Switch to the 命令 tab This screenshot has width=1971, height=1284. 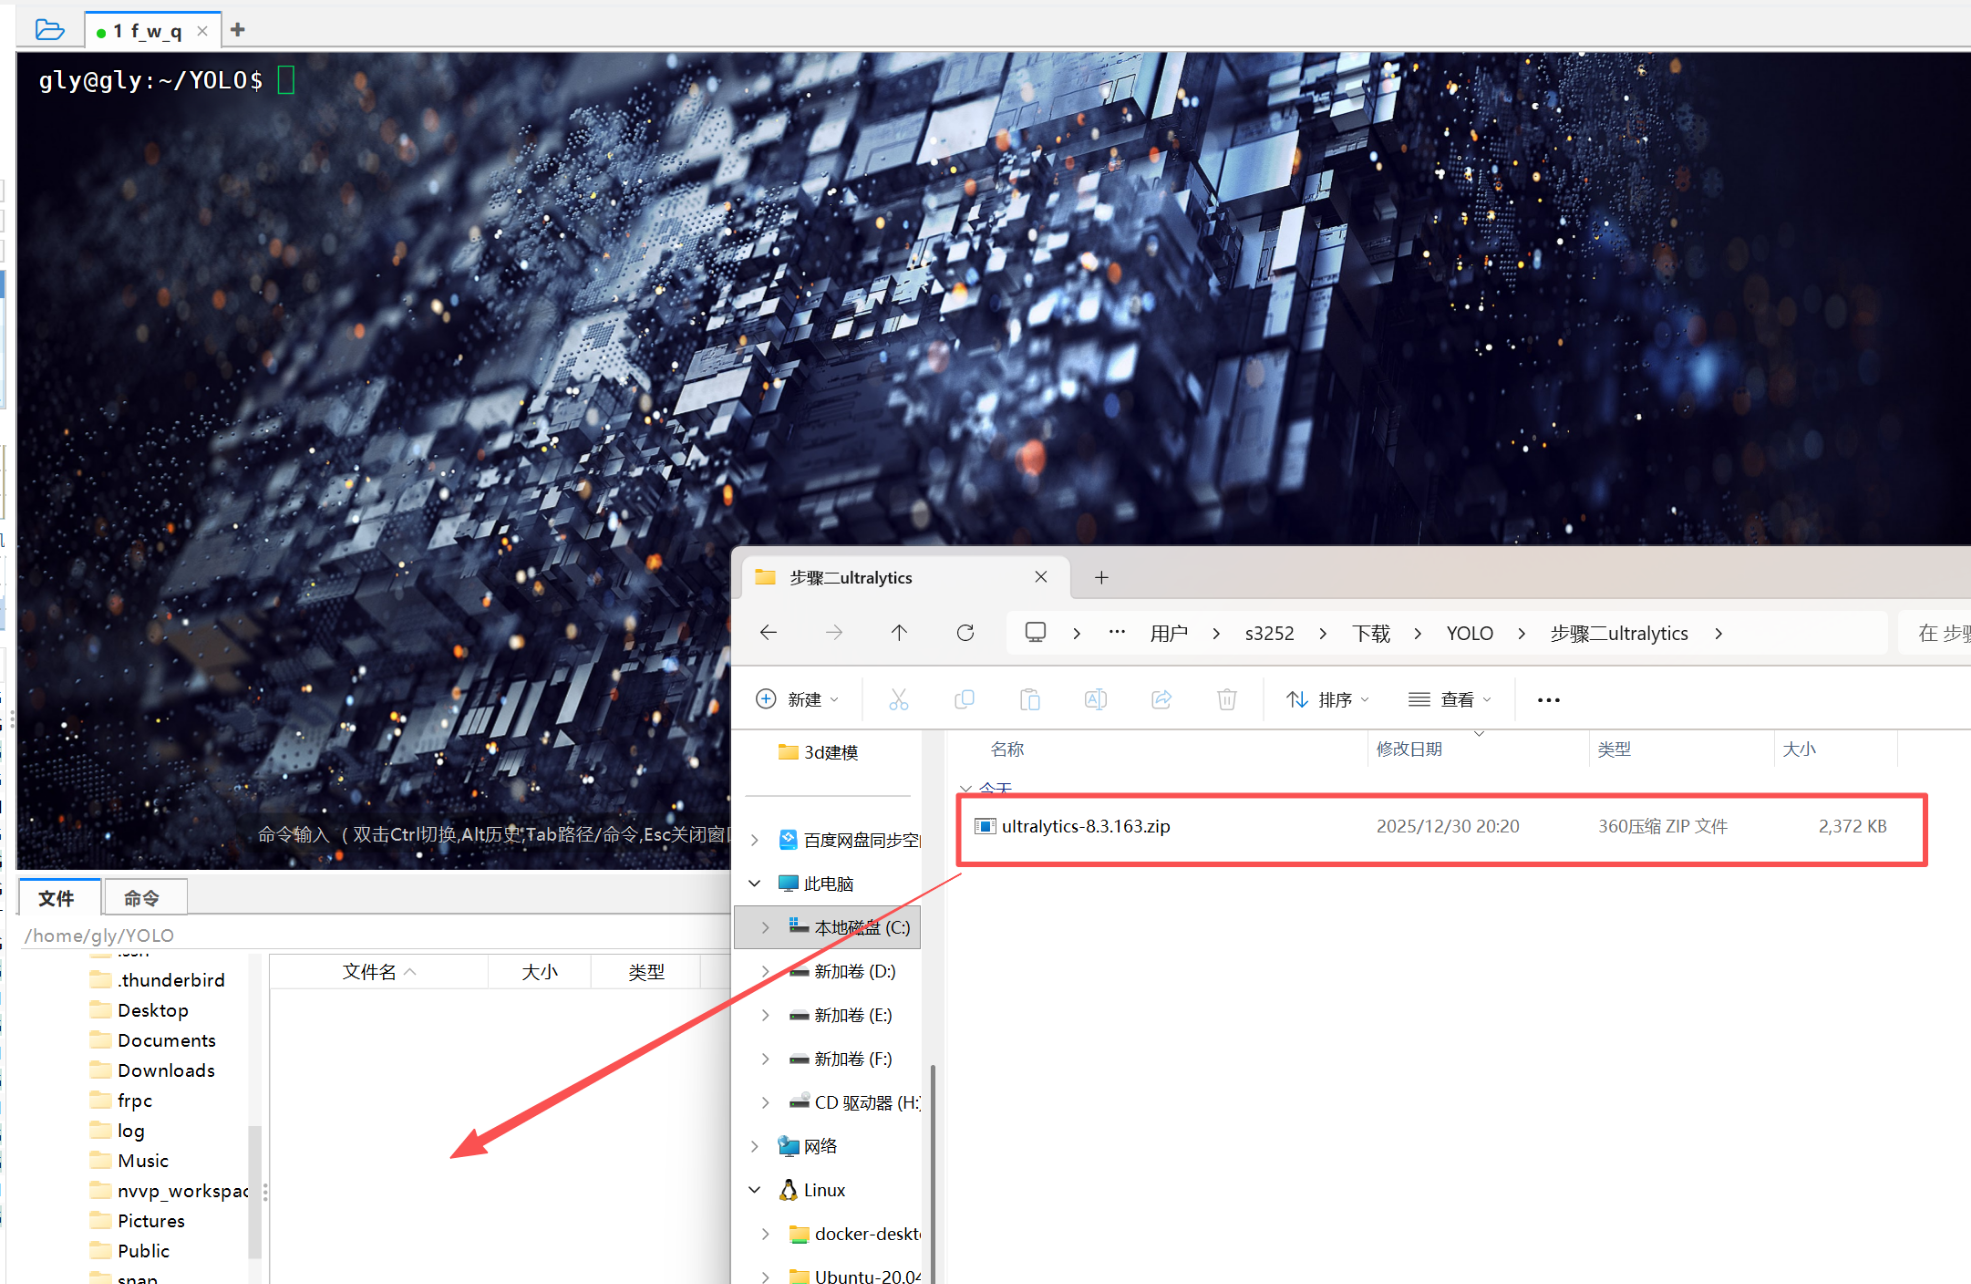click(x=142, y=898)
